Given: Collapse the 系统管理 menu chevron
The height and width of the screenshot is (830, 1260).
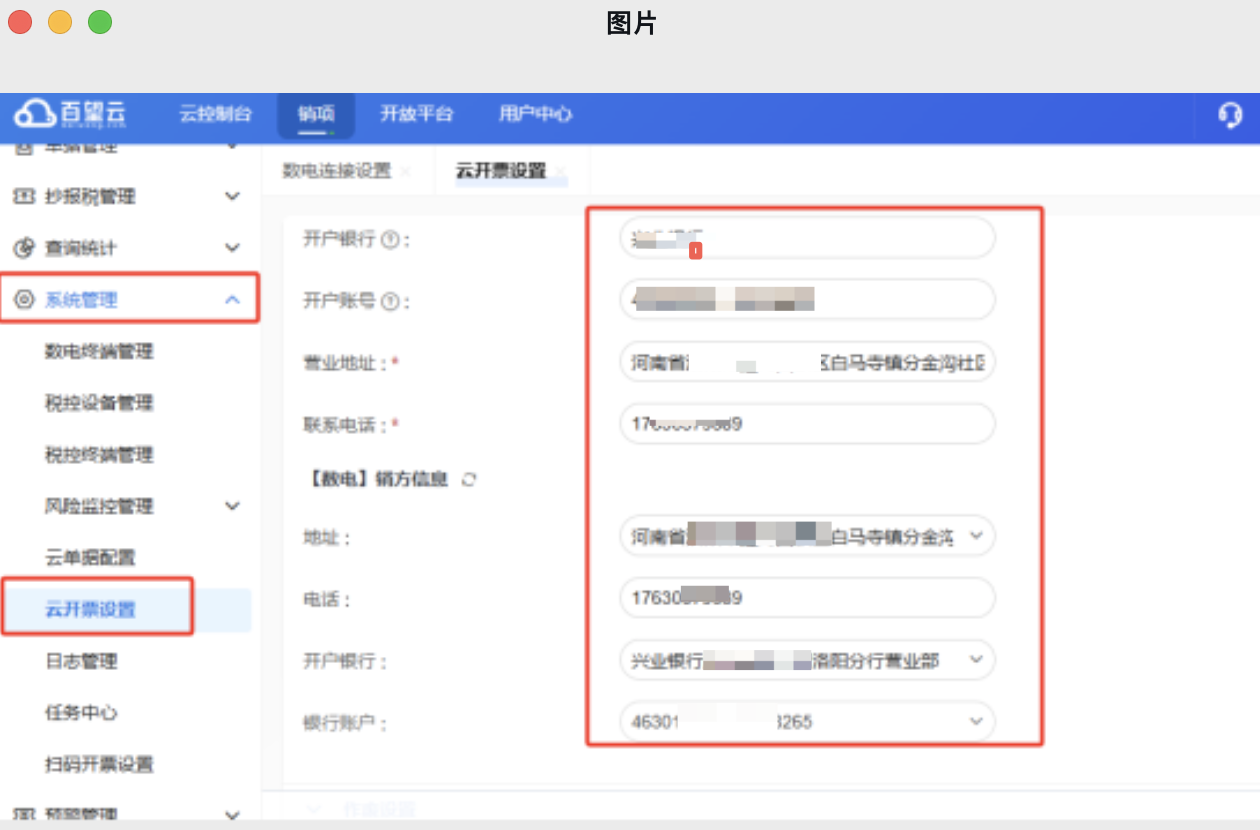Looking at the screenshot, I should tap(232, 299).
